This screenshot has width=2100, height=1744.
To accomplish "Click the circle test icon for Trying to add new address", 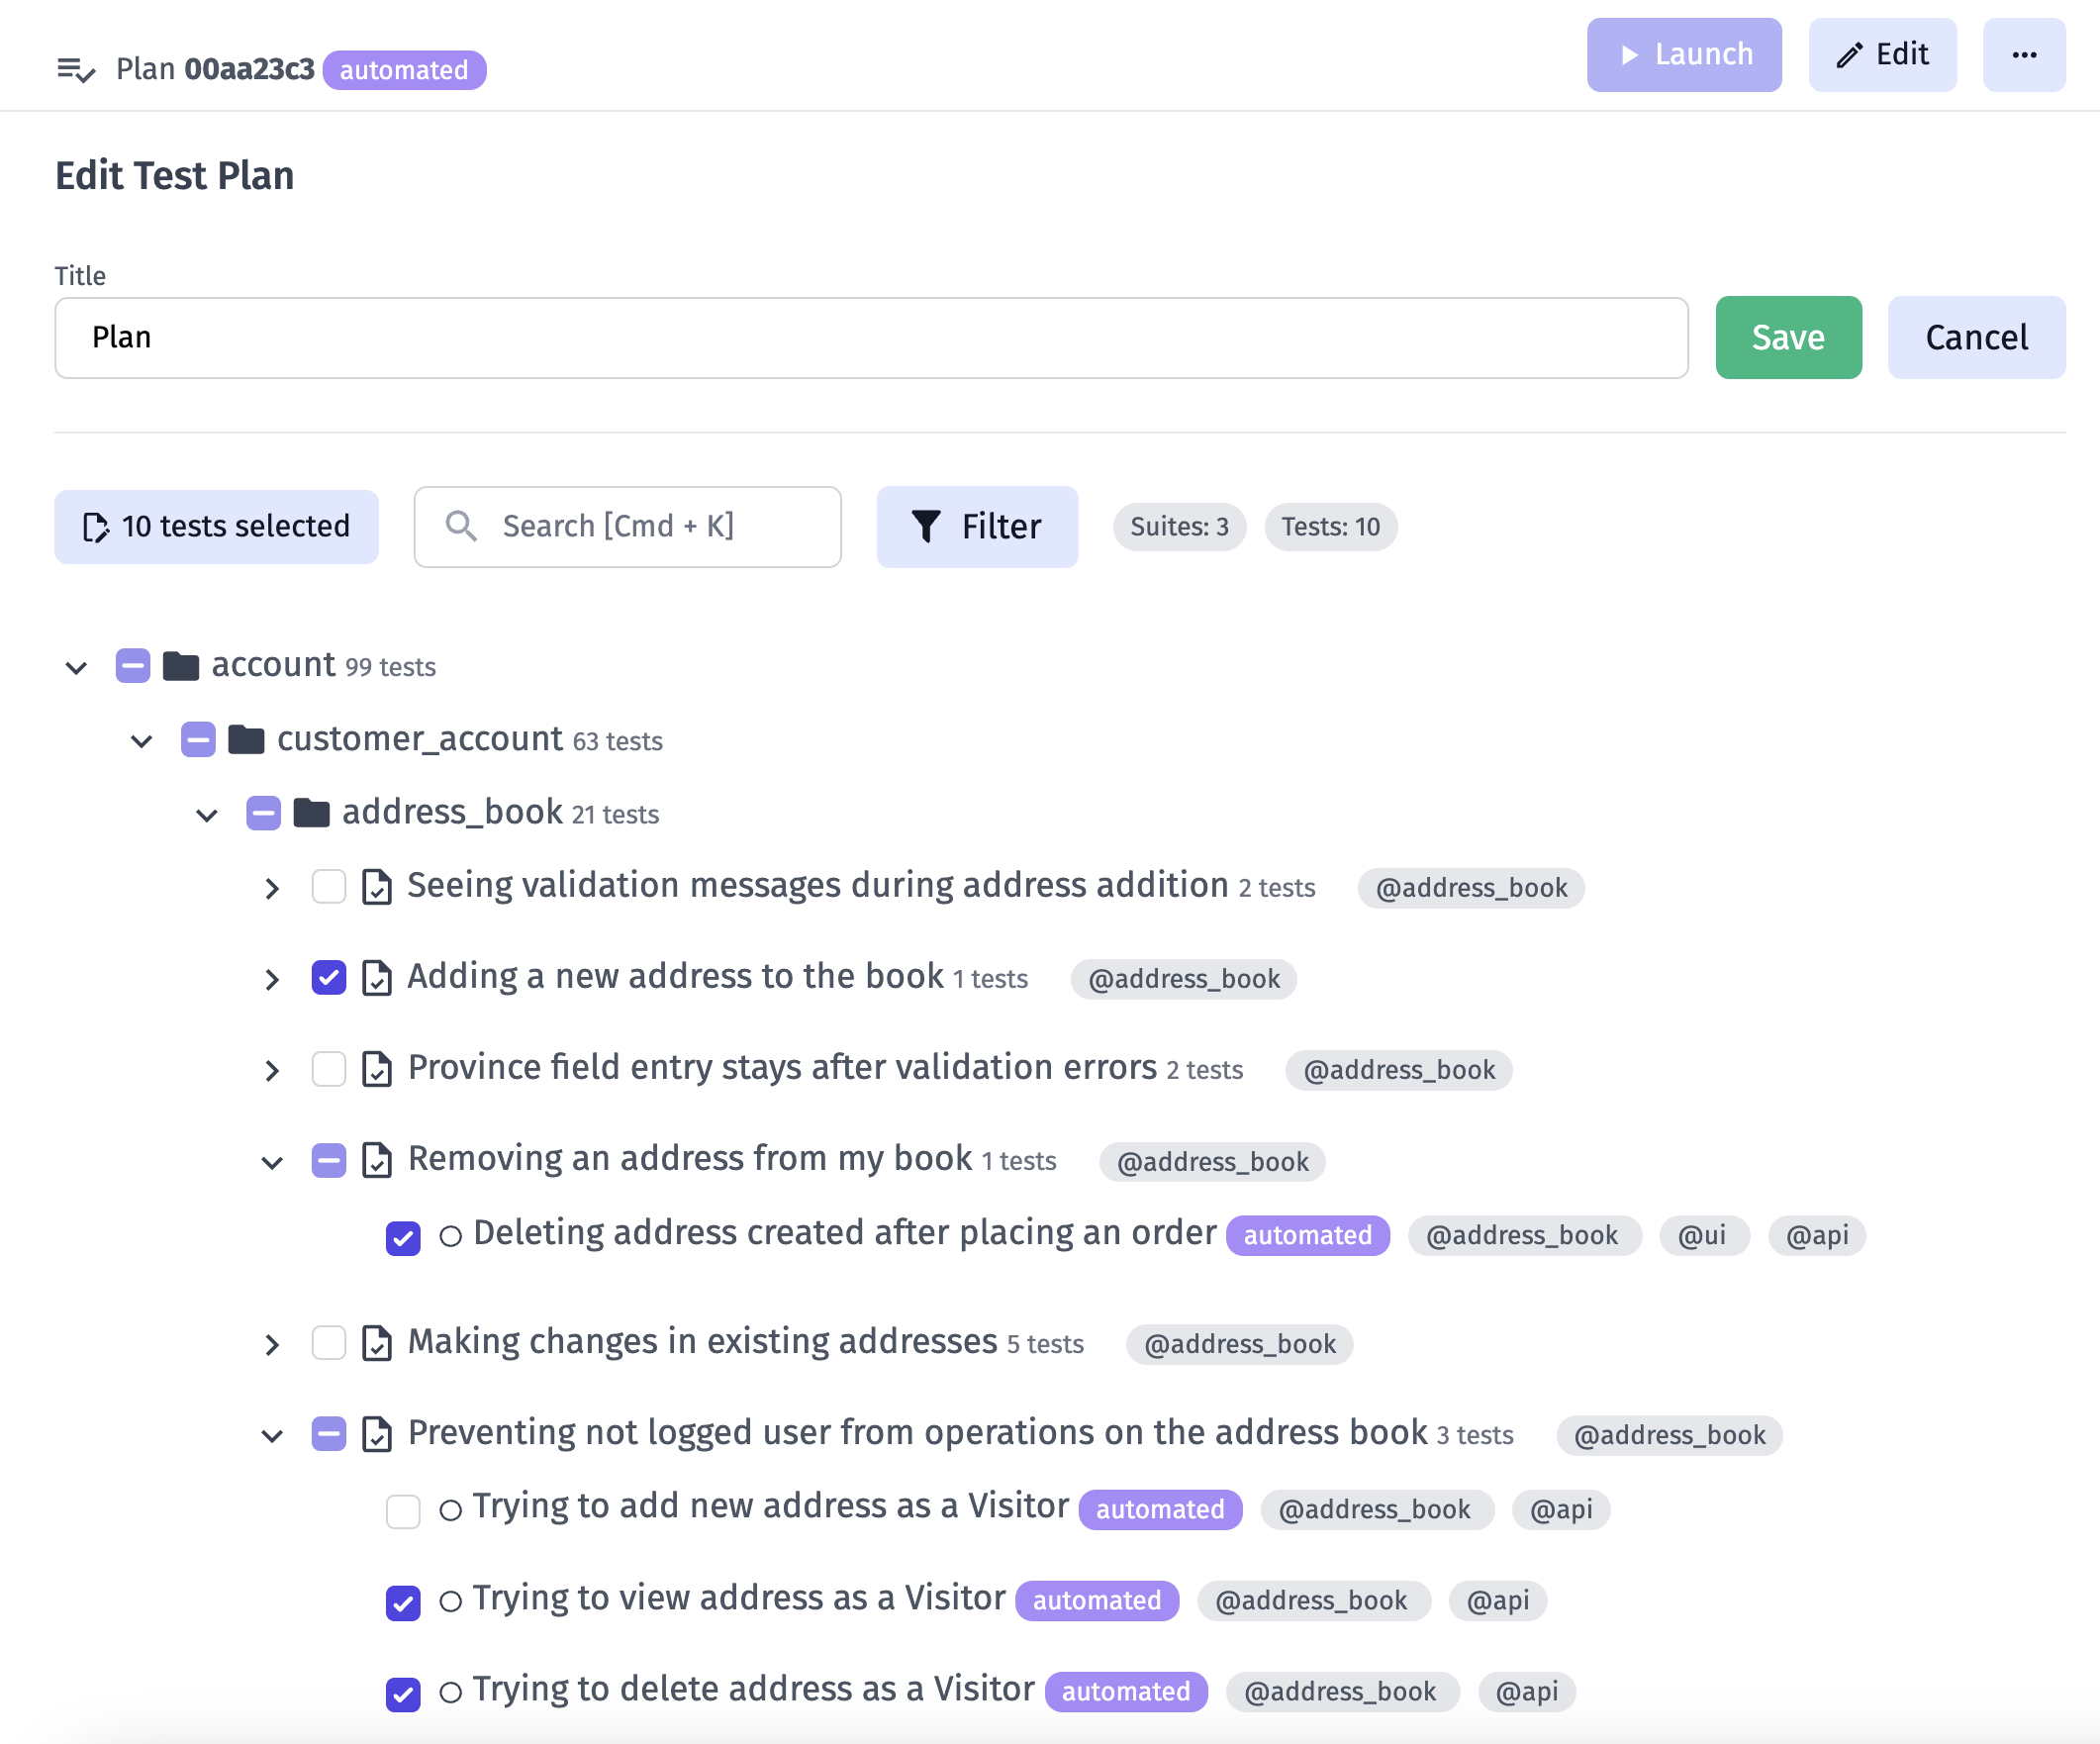I will (x=451, y=1510).
